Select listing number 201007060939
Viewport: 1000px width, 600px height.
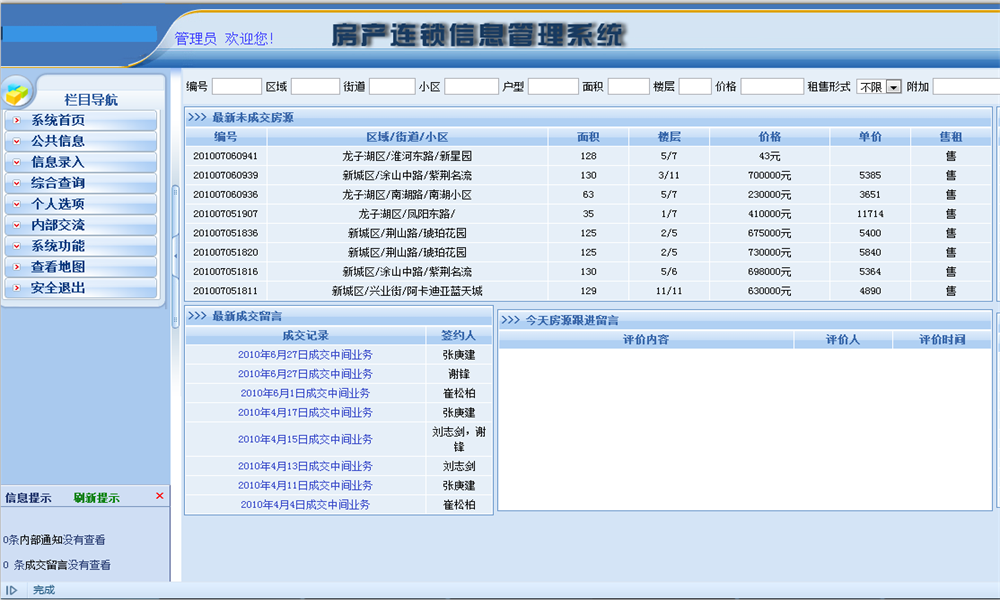click(x=225, y=175)
